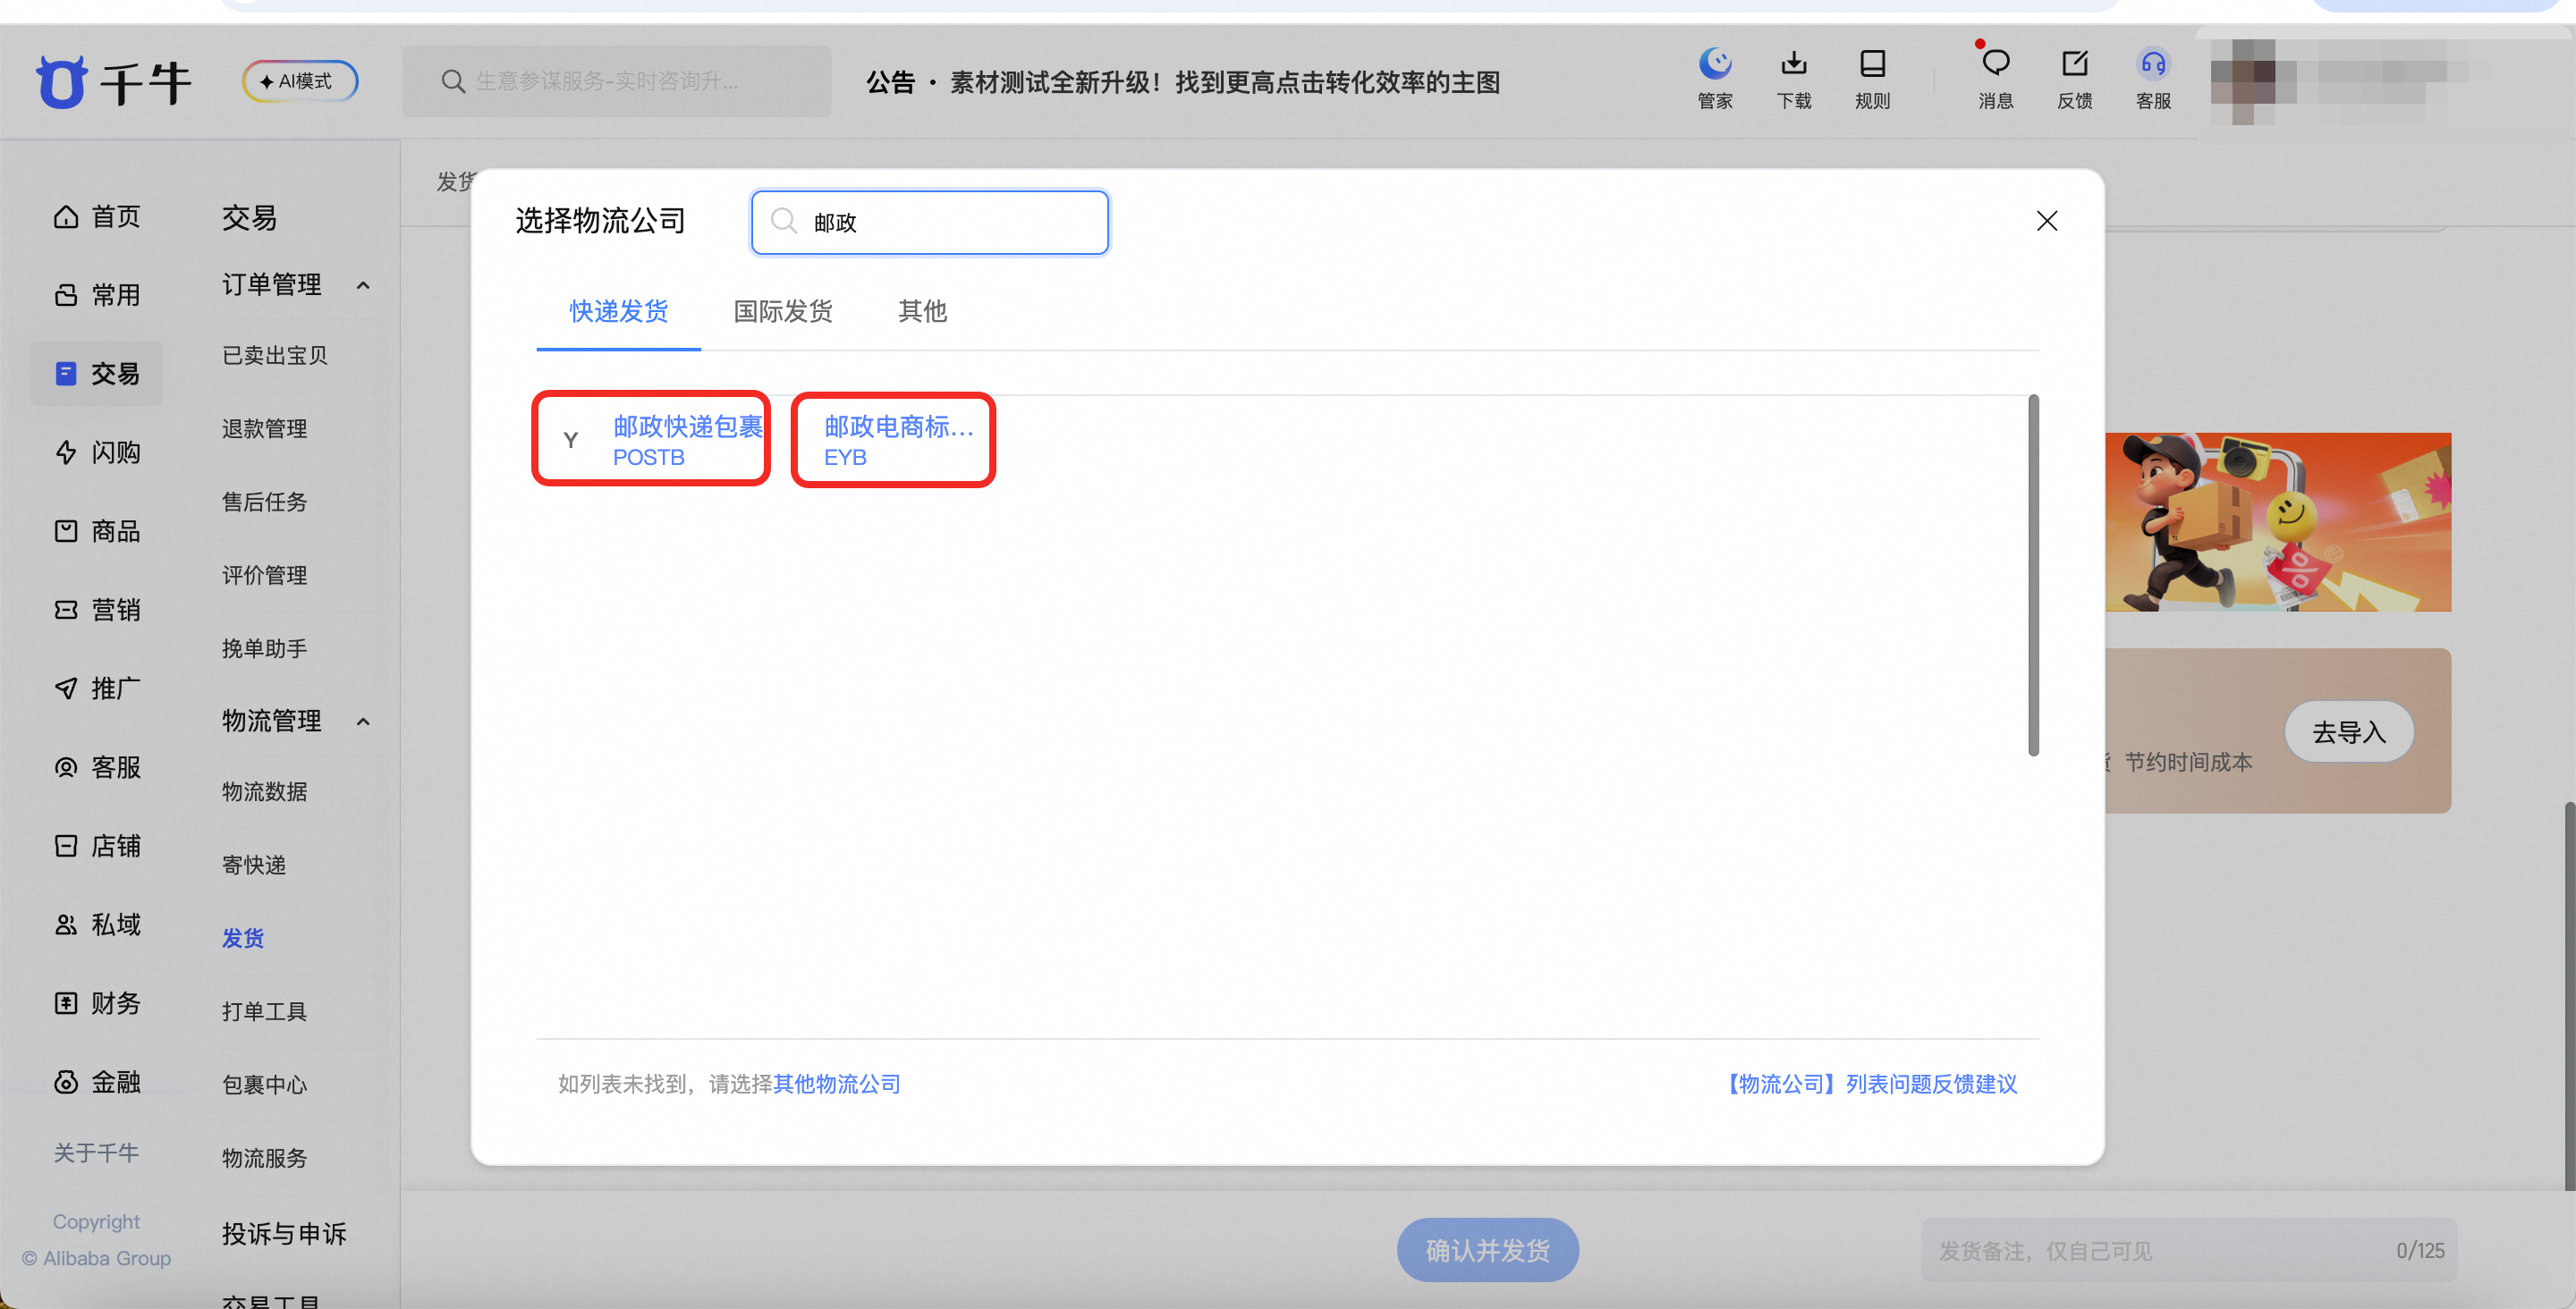Image resolution: width=2576 pixels, height=1309 pixels.
Task: Click the logistics company search field 邮政
Action: point(930,222)
